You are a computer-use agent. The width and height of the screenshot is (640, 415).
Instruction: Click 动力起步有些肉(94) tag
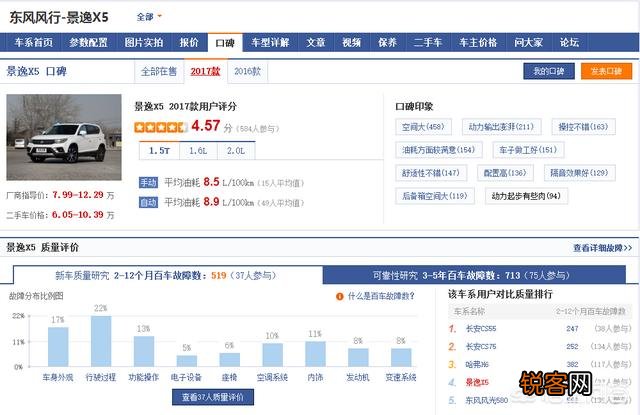(x=527, y=196)
